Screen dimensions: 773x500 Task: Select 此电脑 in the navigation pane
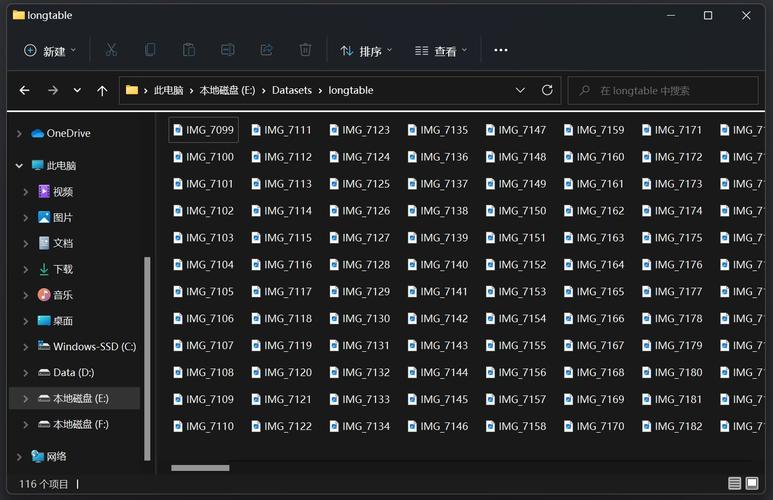(54, 165)
